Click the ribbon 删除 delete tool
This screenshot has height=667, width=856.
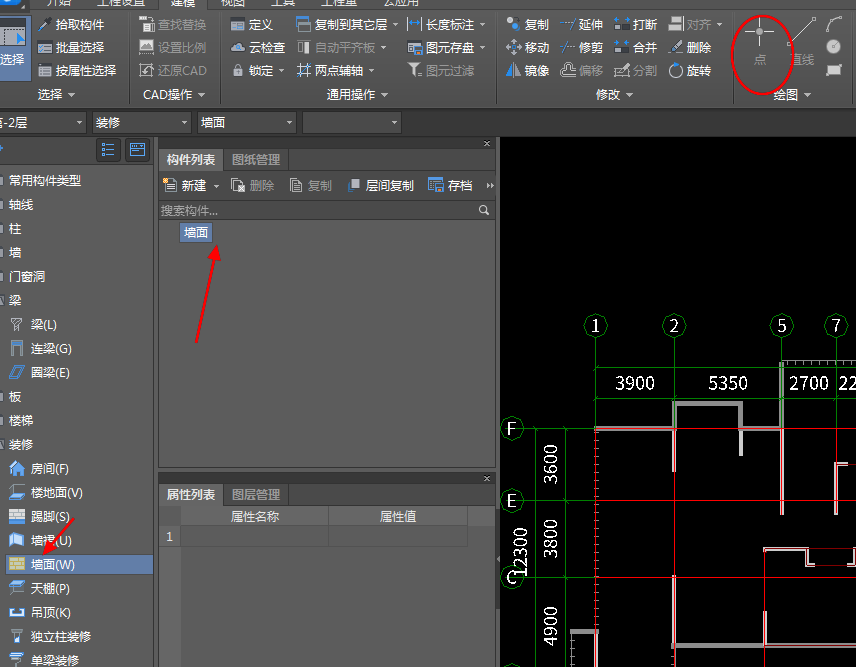tap(689, 47)
